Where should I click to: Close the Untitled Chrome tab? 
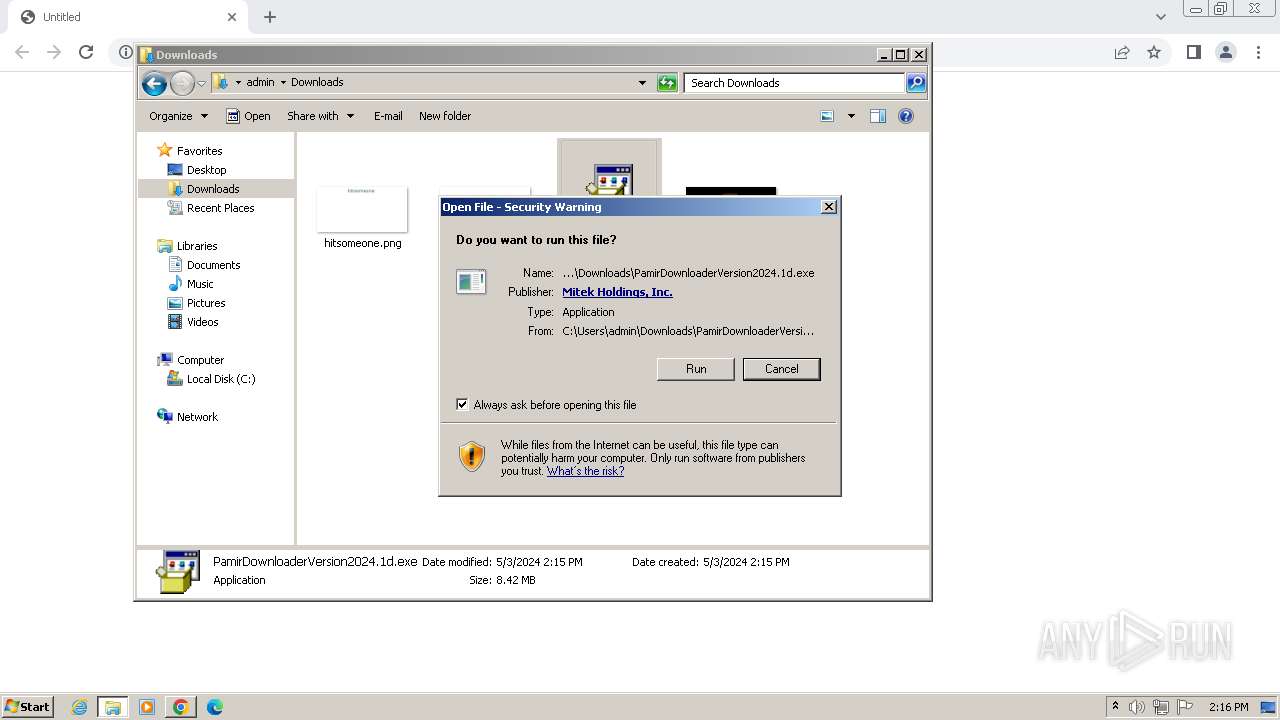[x=232, y=17]
